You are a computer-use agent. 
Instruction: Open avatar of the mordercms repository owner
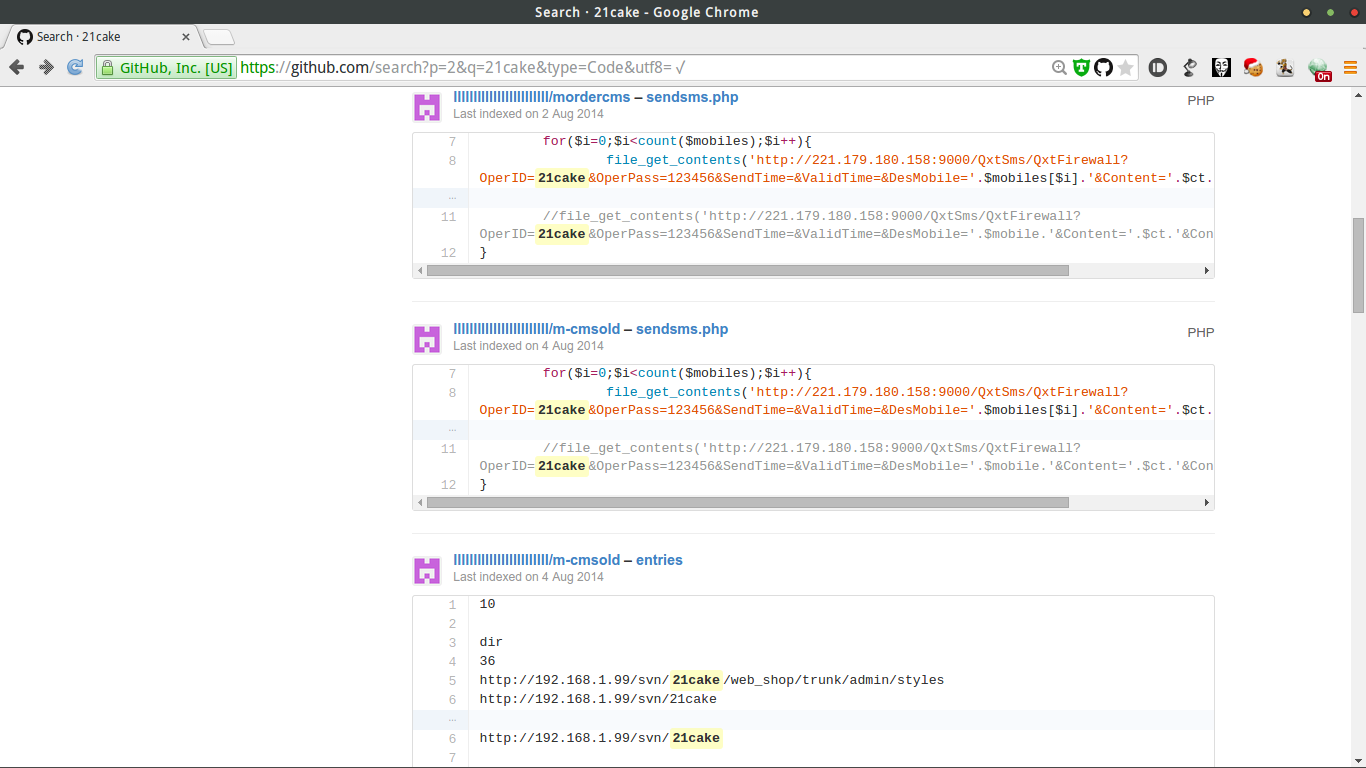point(427,107)
